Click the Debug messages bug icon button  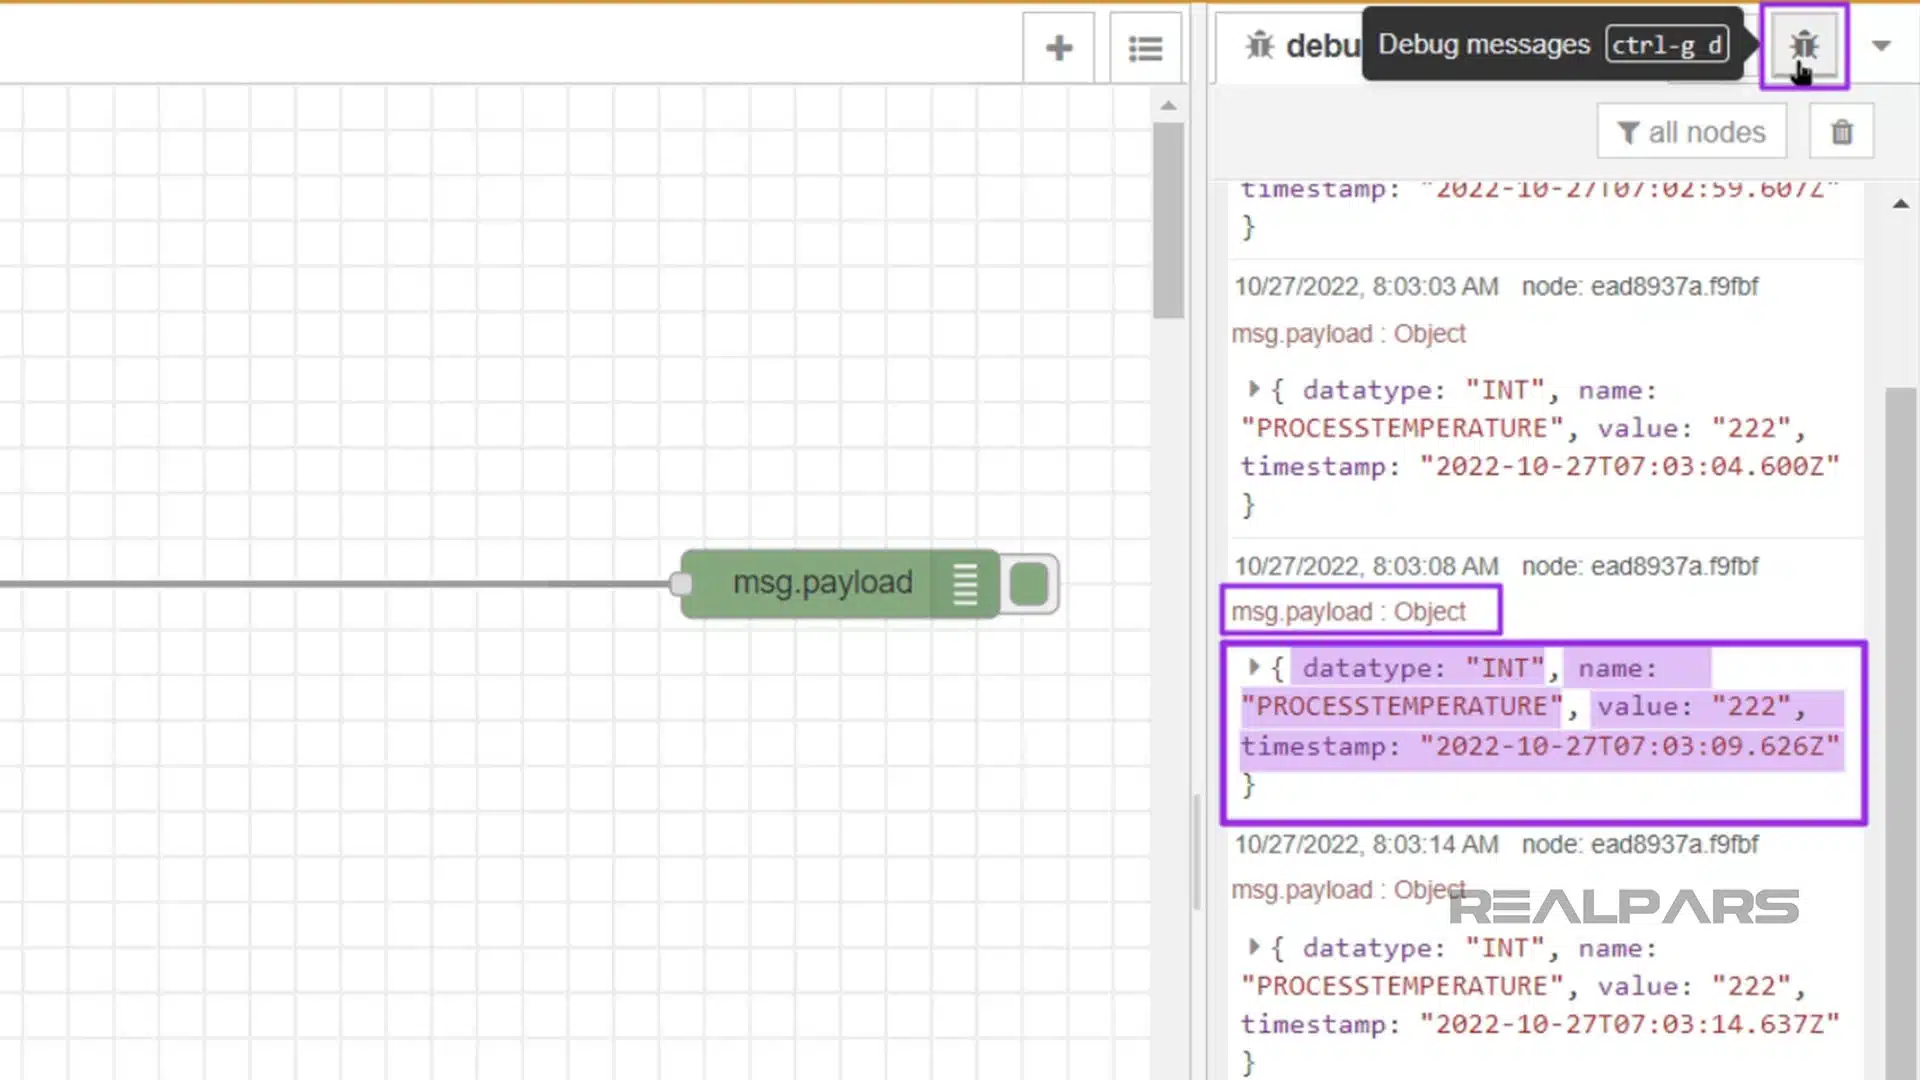(x=1803, y=46)
